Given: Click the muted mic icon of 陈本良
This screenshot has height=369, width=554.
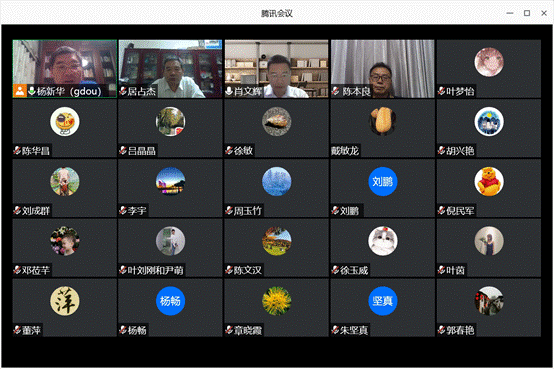Looking at the screenshot, I should coord(336,91).
